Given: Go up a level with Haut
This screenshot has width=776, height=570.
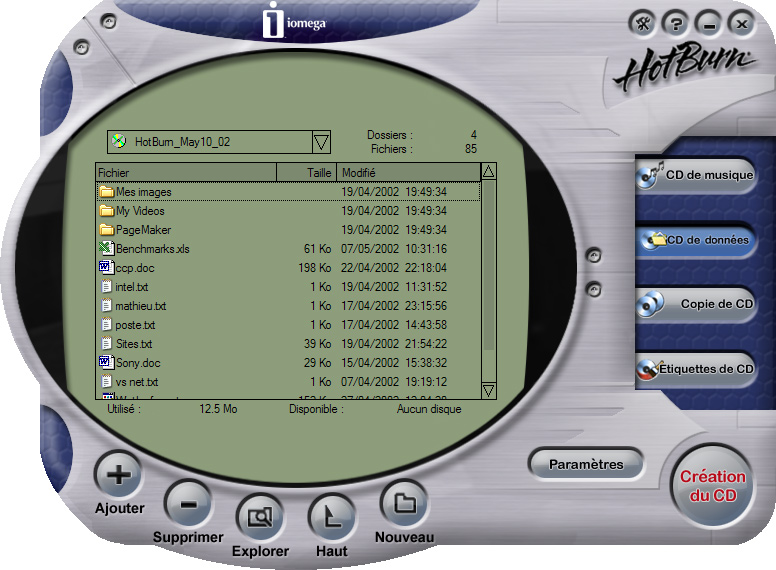Looking at the screenshot, I should tap(332, 518).
